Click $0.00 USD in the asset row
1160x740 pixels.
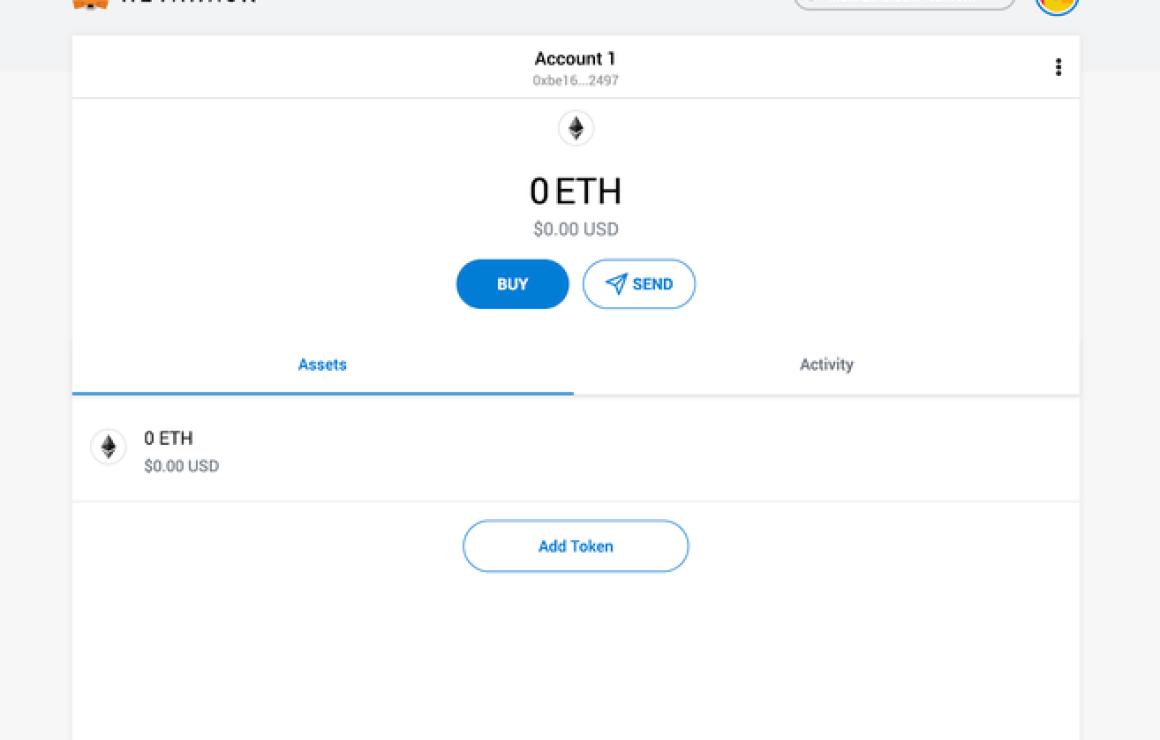[x=181, y=466]
